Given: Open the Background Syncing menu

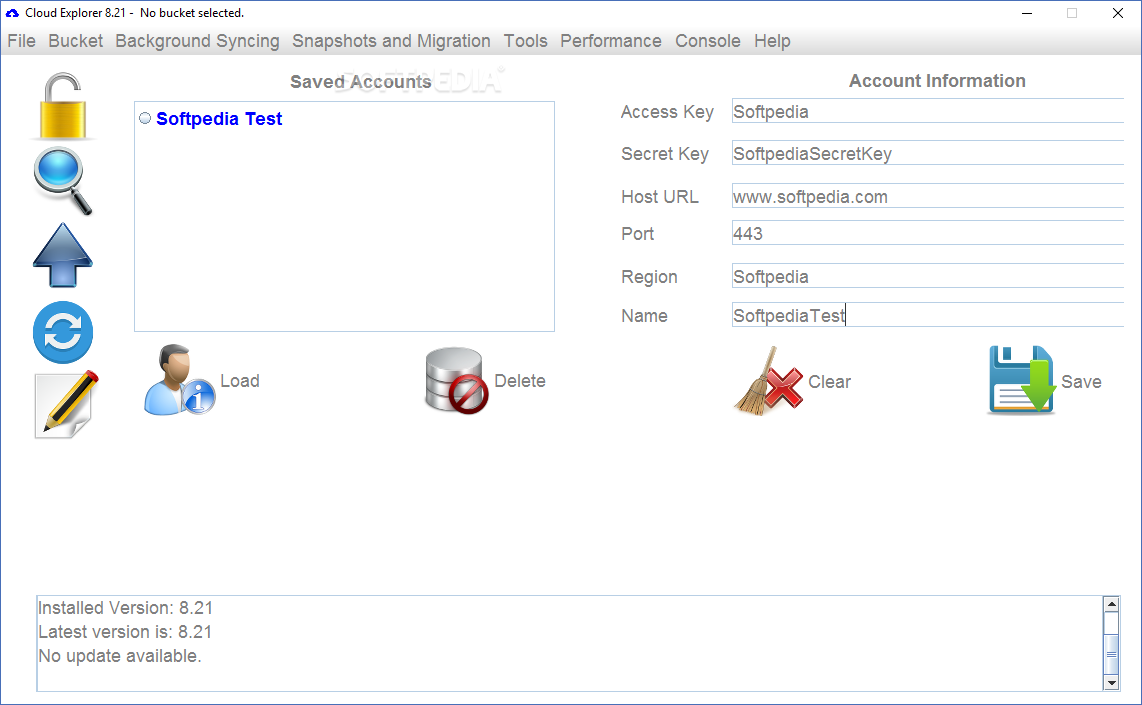Looking at the screenshot, I should pos(197,41).
